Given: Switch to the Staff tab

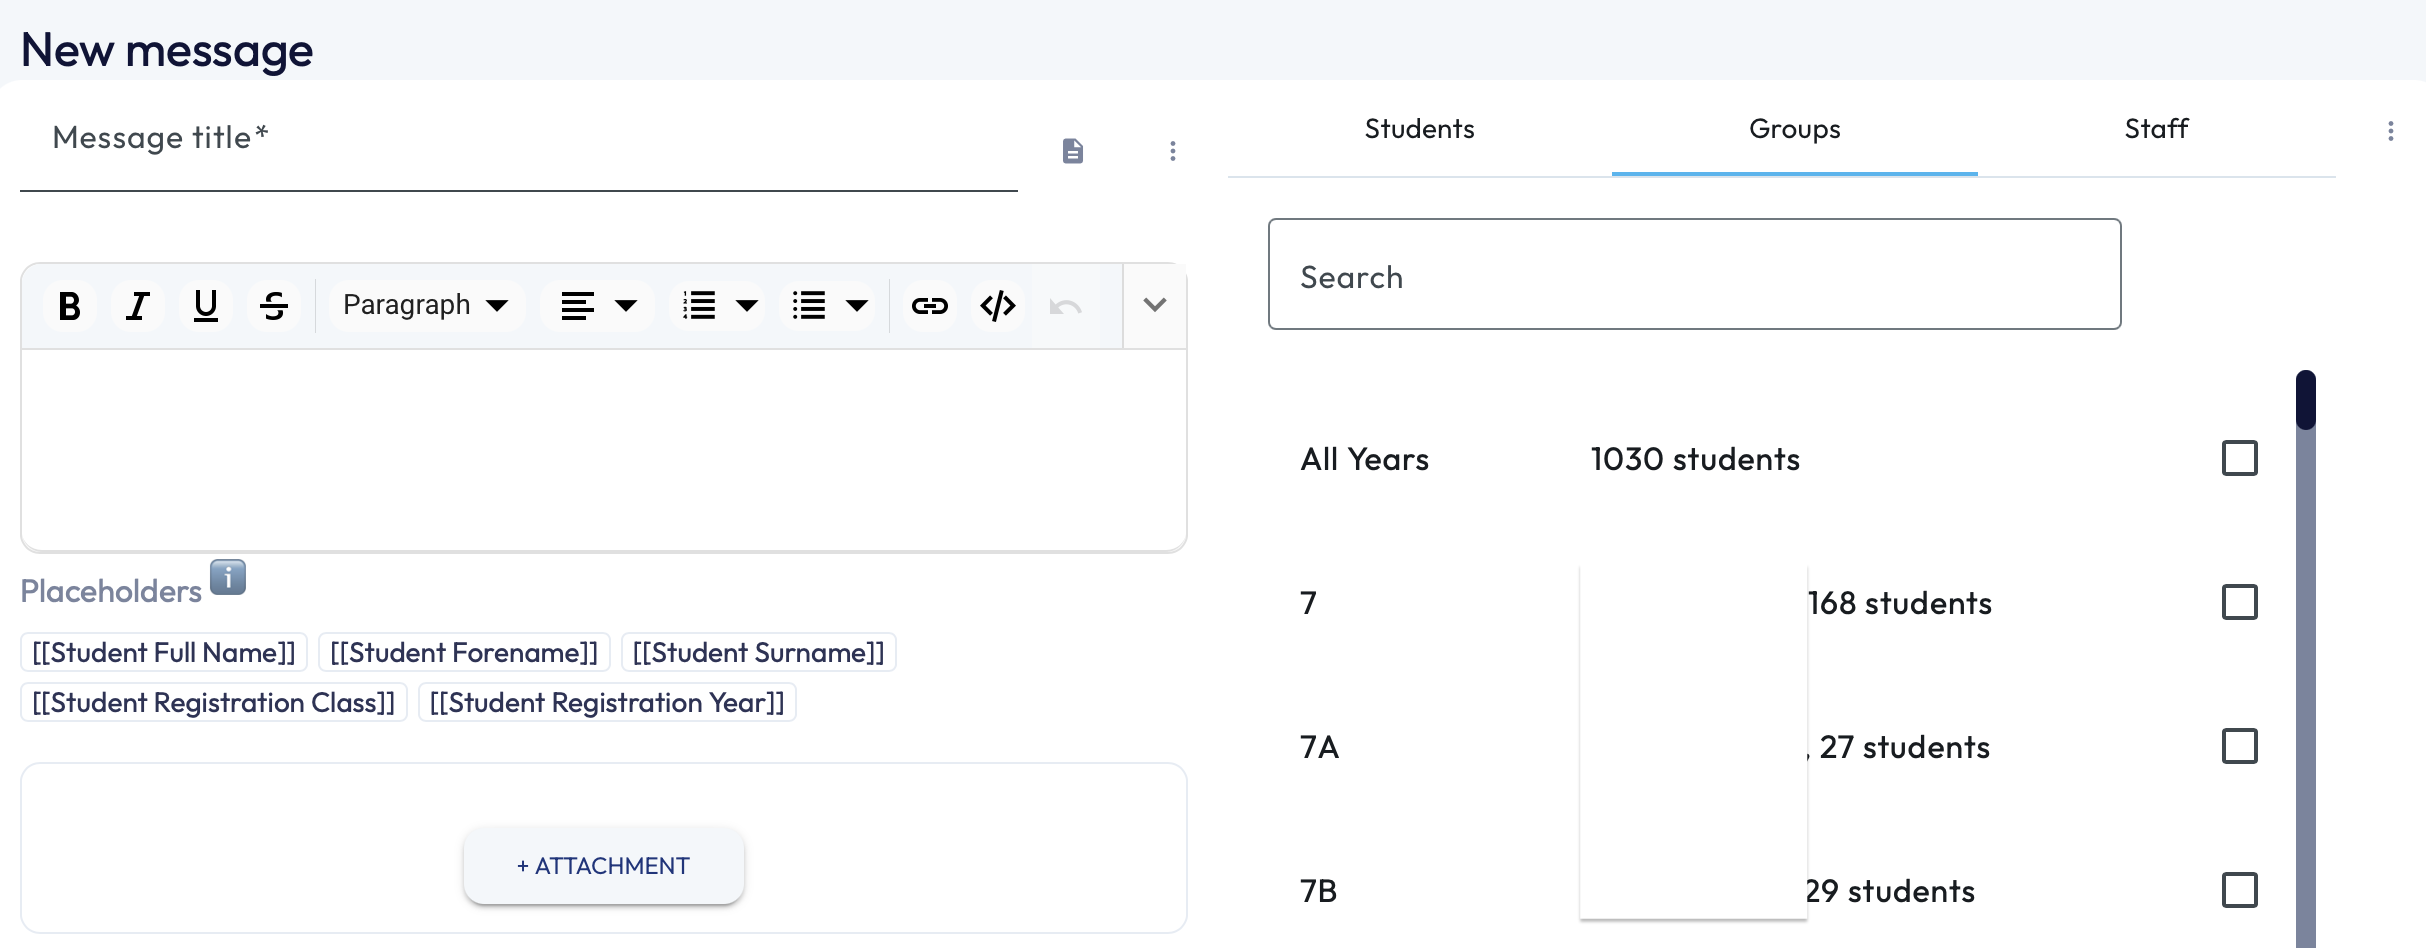Looking at the screenshot, I should [2156, 130].
